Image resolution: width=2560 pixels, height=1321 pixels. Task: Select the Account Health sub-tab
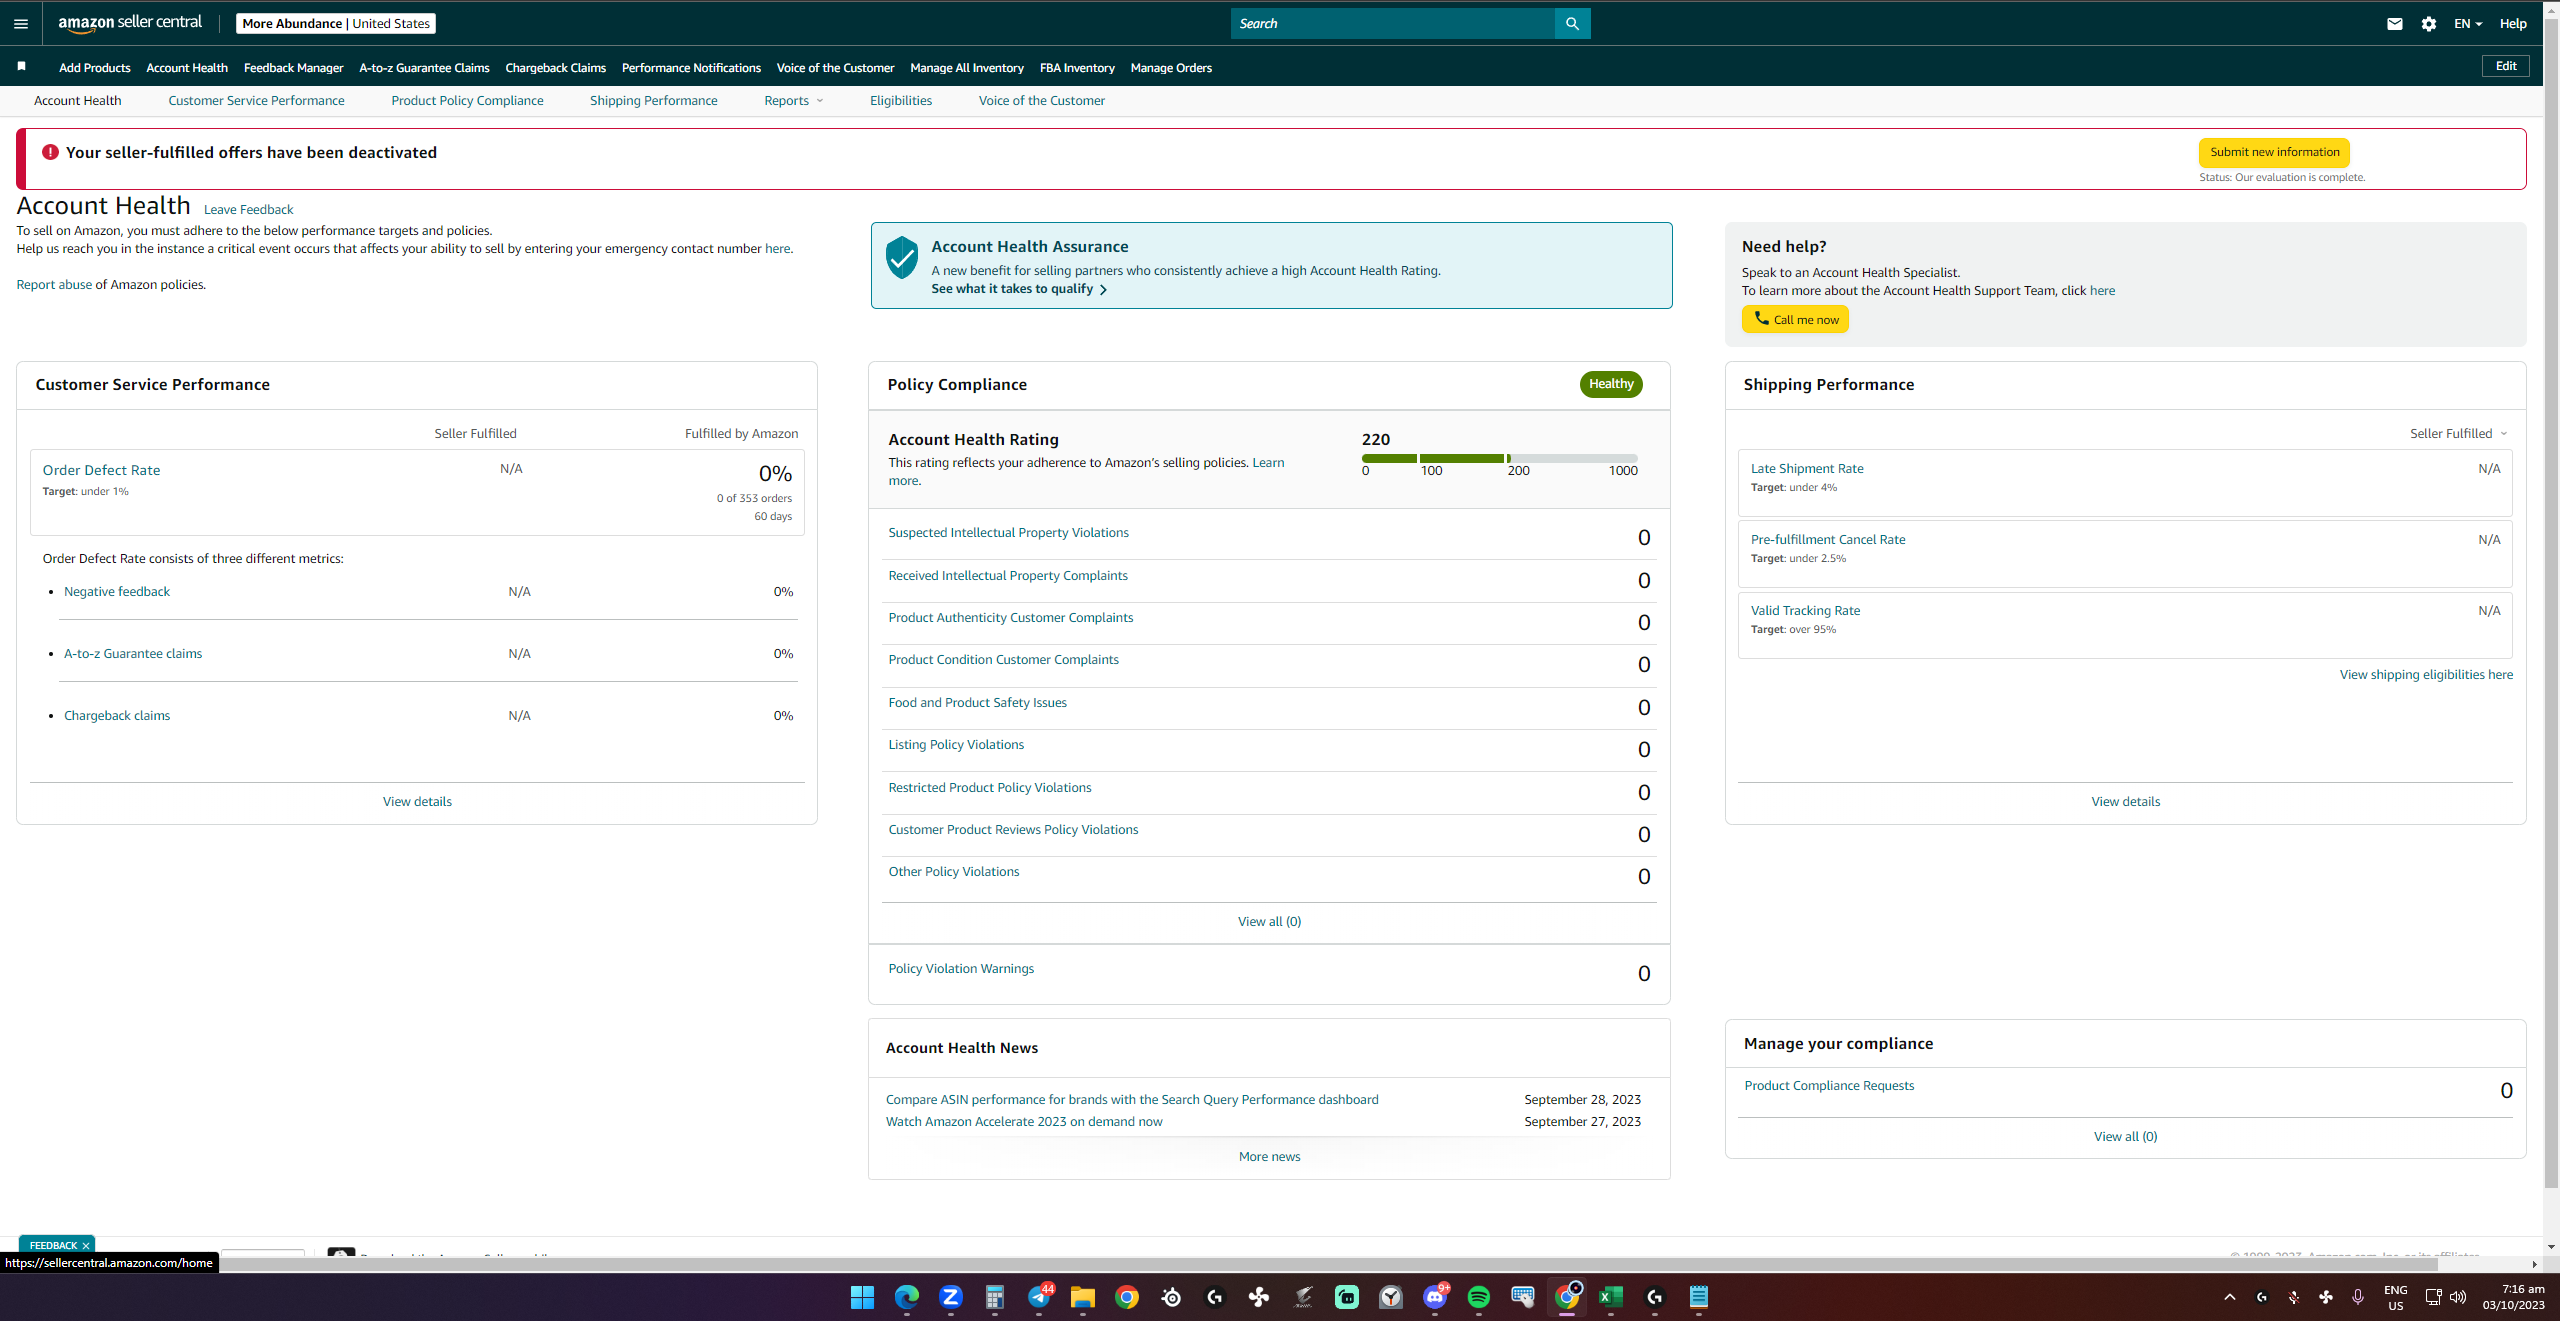click(x=77, y=100)
